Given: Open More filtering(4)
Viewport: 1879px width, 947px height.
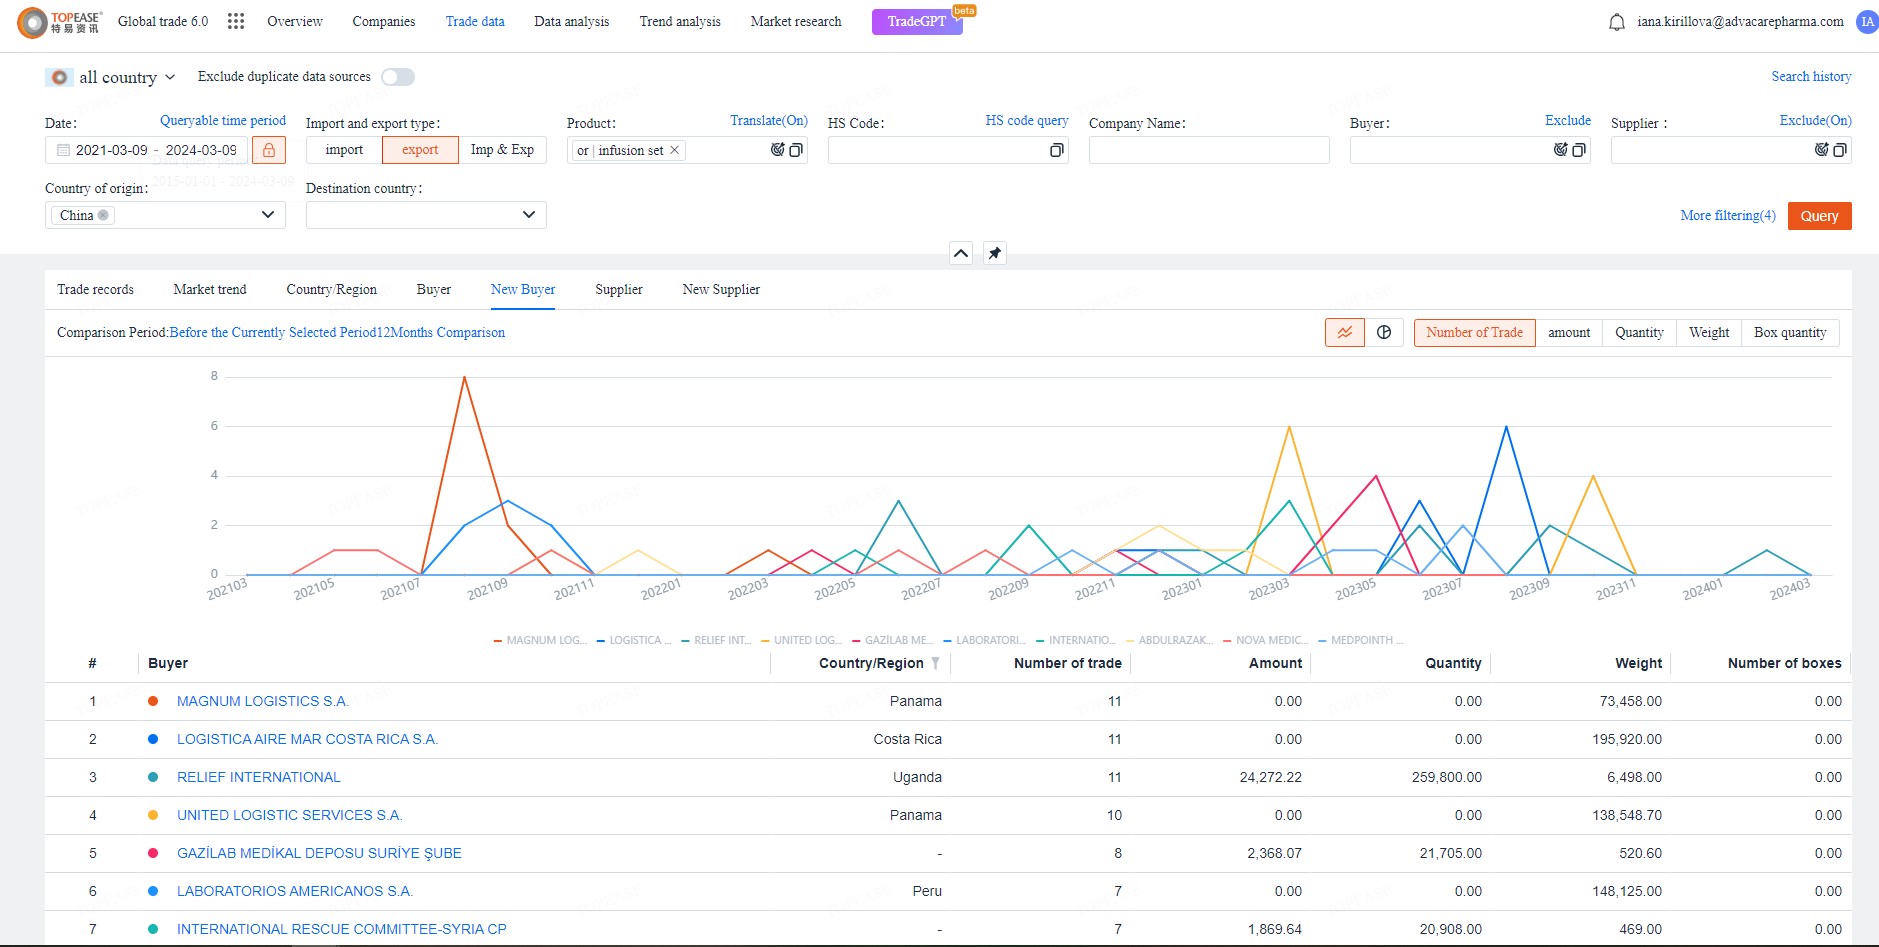Looking at the screenshot, I should pos(1728,216).
